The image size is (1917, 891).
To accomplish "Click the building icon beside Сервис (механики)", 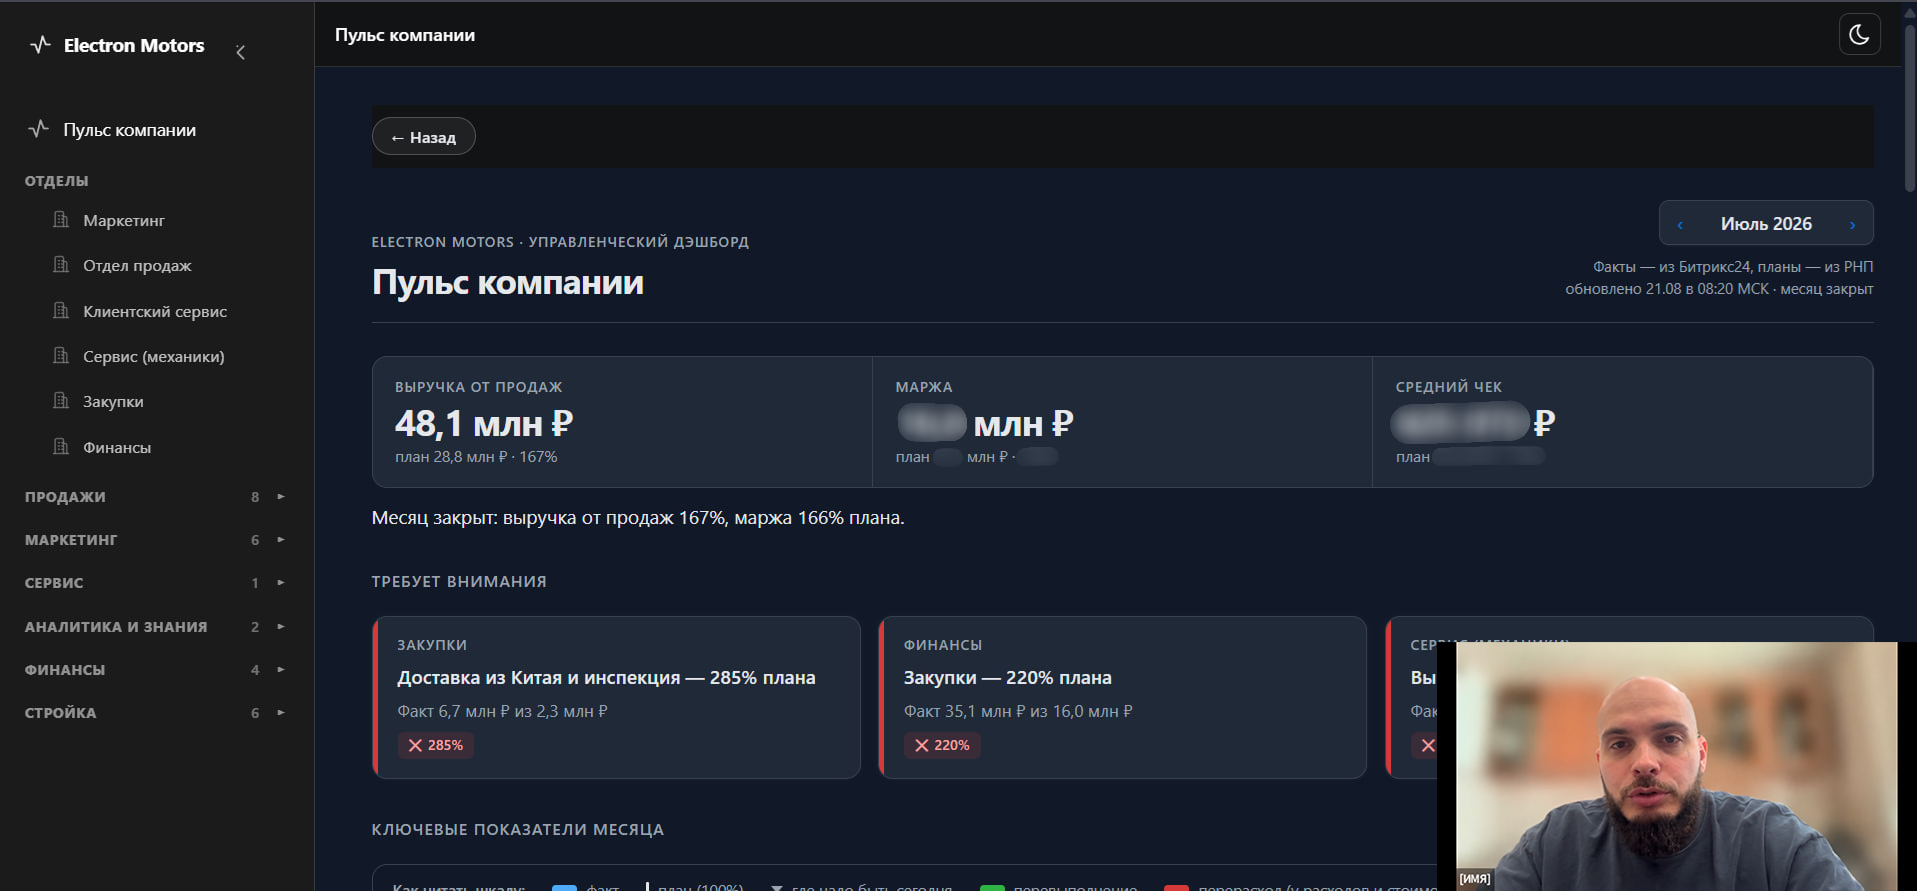I will [61, 355].
